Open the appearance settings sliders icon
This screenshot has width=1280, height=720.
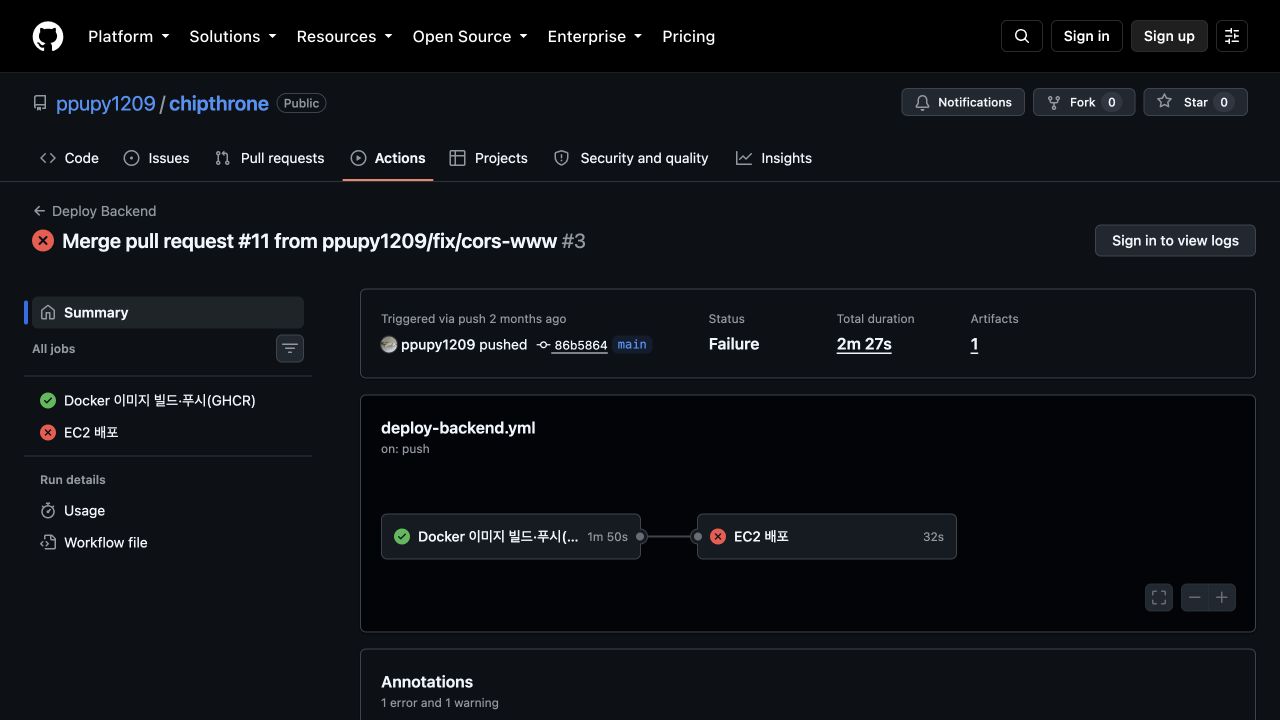pyautogui.click(x=1232, y=36)
